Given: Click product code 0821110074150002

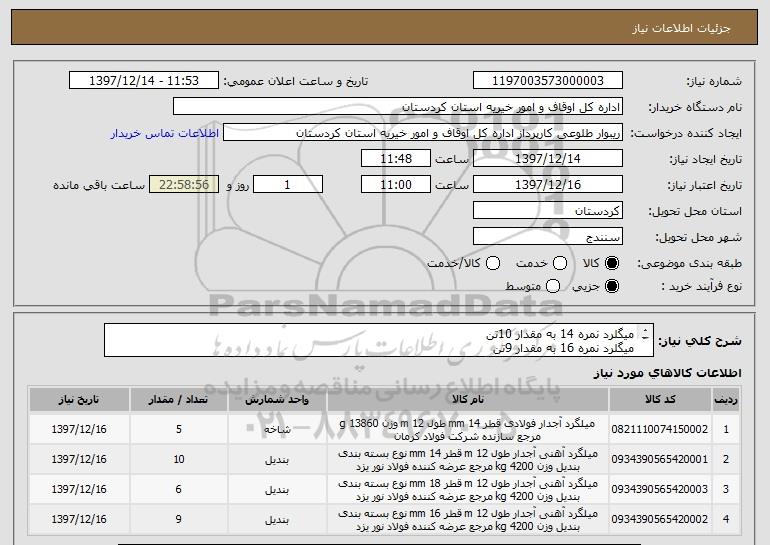Looking at the screenshot, I should pyautogui.click(x=660, y=430).
